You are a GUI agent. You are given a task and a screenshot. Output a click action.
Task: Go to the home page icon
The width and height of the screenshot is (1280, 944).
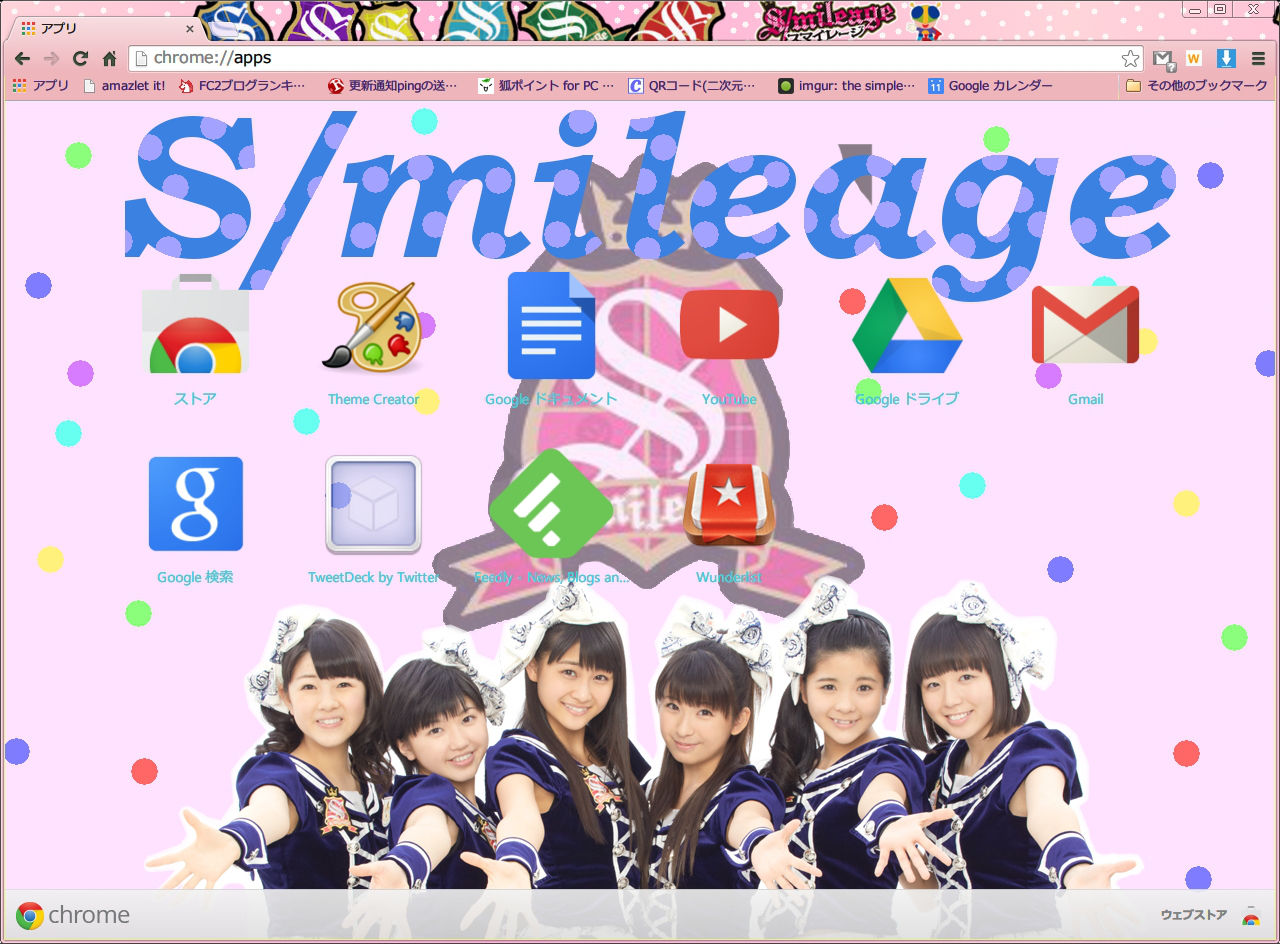point(110,58)
